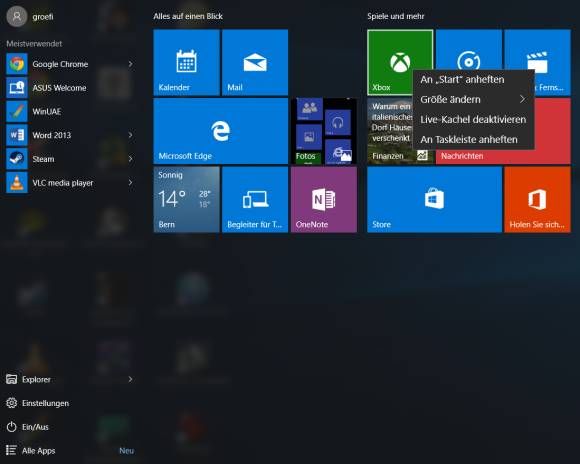The image size is (580, 464).
Task: Open the orange Office 'Holen Sie sich' tile
Action: click(x=537, y=199)
